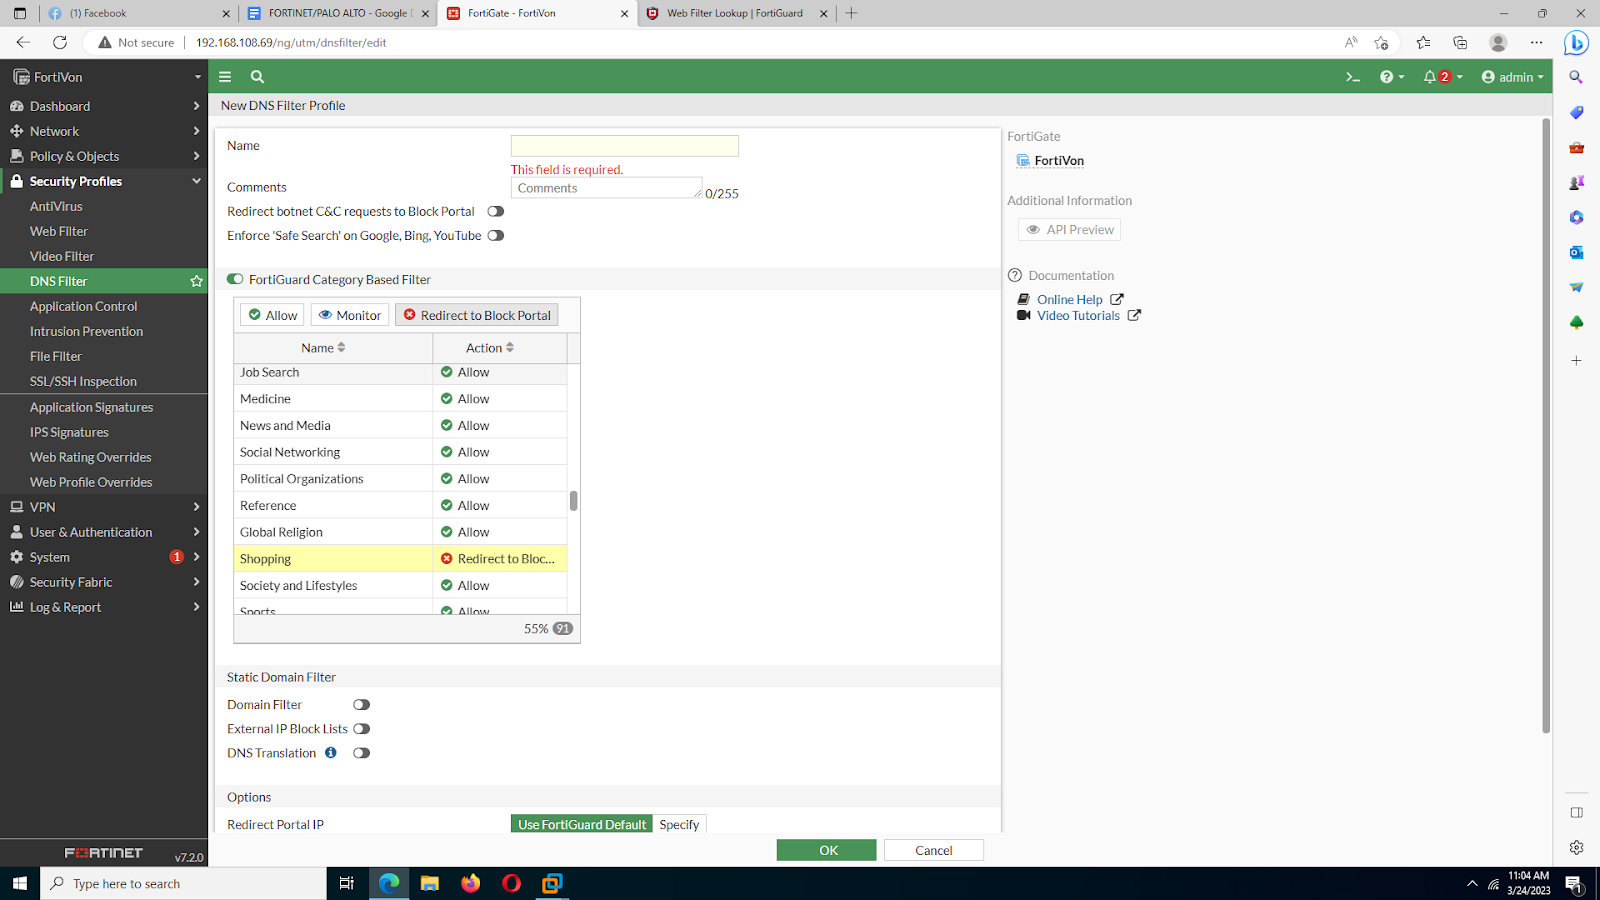
Task: Expand the Log & Report menu
Action: [x=104, y=607]
